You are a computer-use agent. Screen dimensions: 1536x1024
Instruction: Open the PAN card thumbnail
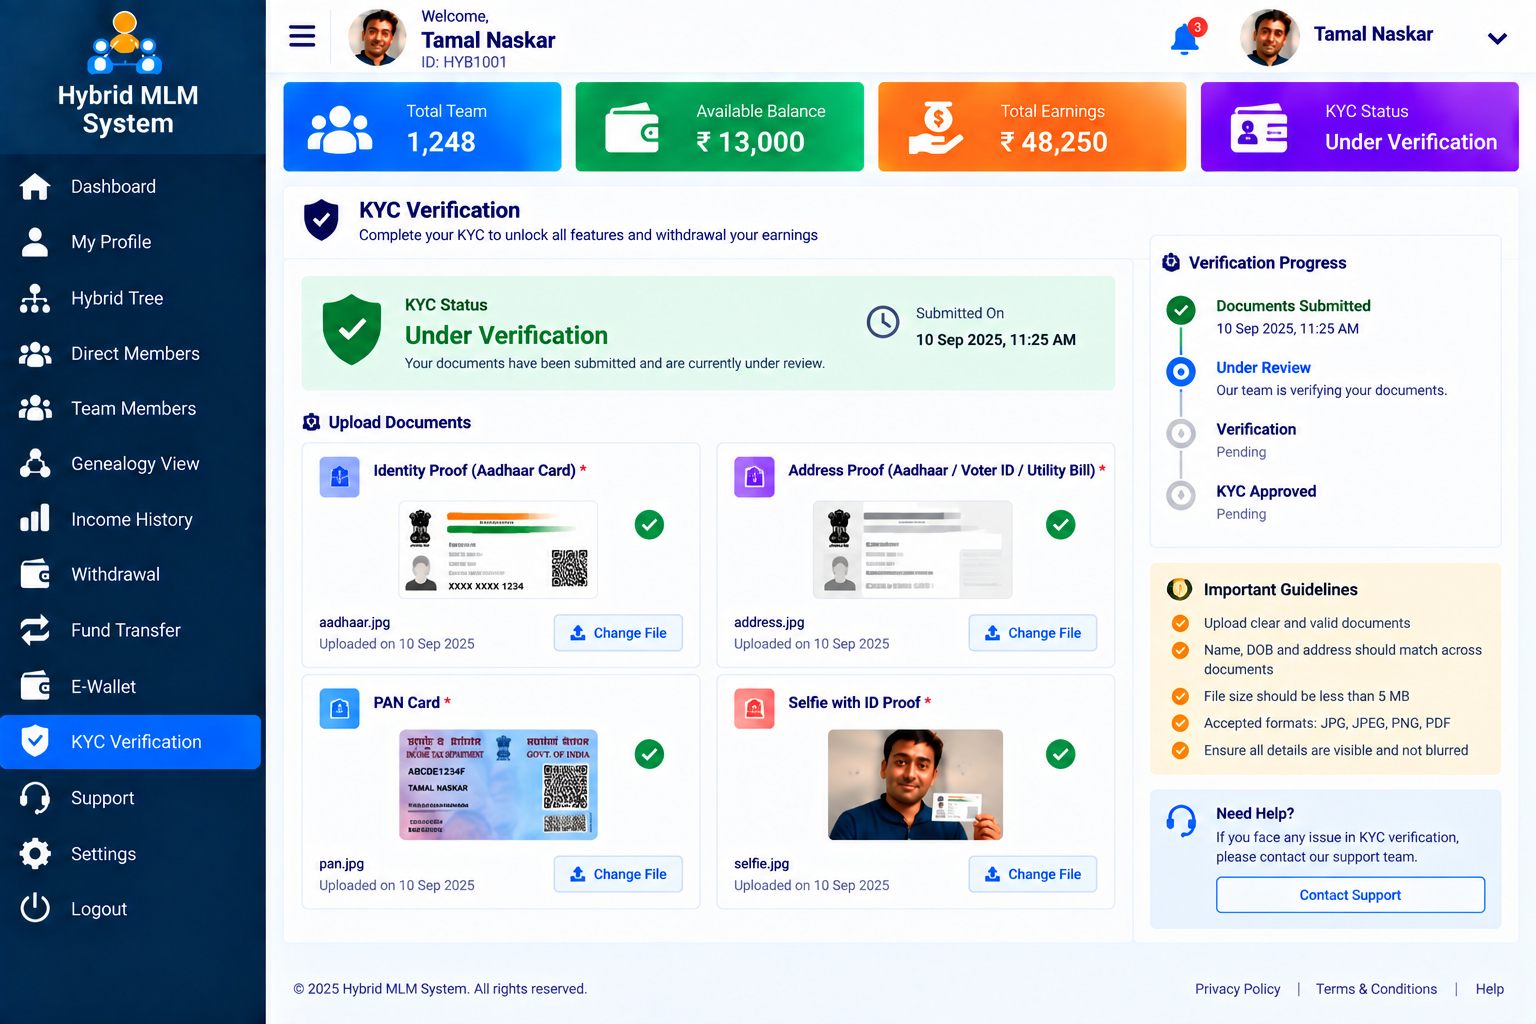498,785
